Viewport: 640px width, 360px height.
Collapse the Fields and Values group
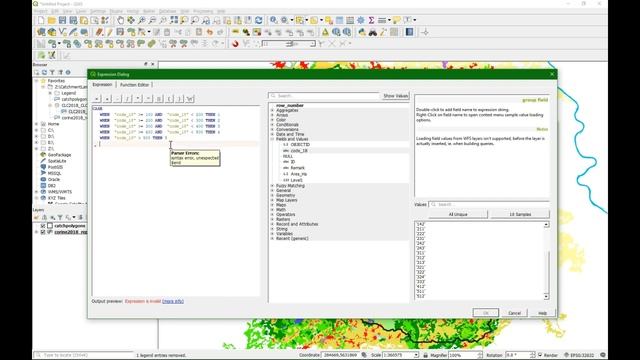pyautogui.click(x=273, y=139)
